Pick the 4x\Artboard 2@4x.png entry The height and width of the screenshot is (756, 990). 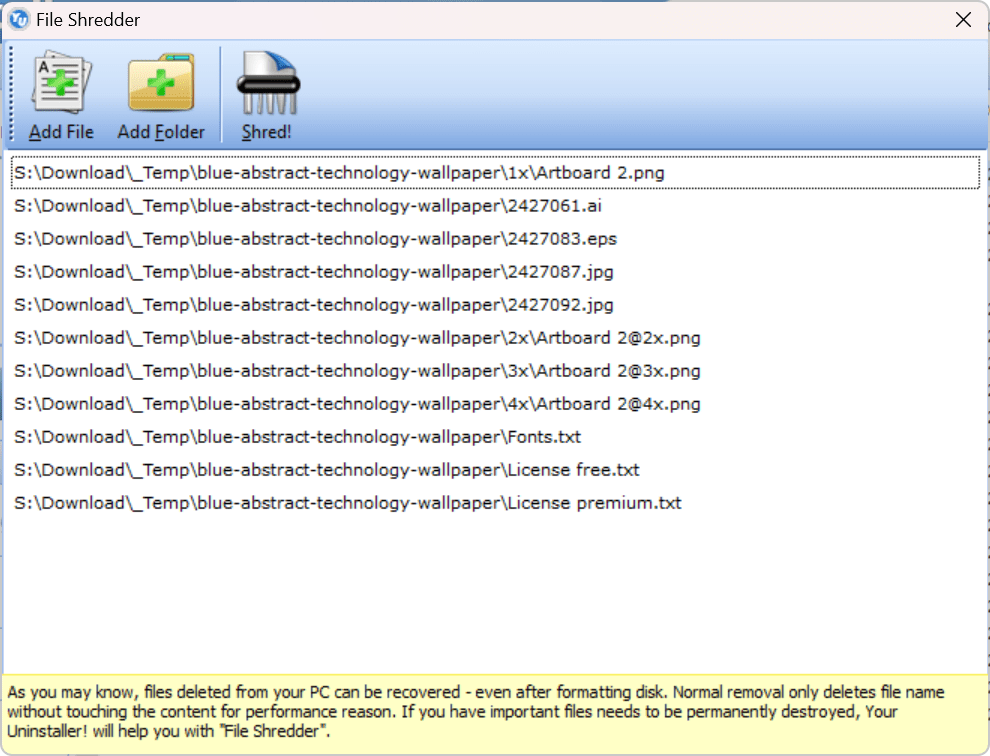pos(357,404)
